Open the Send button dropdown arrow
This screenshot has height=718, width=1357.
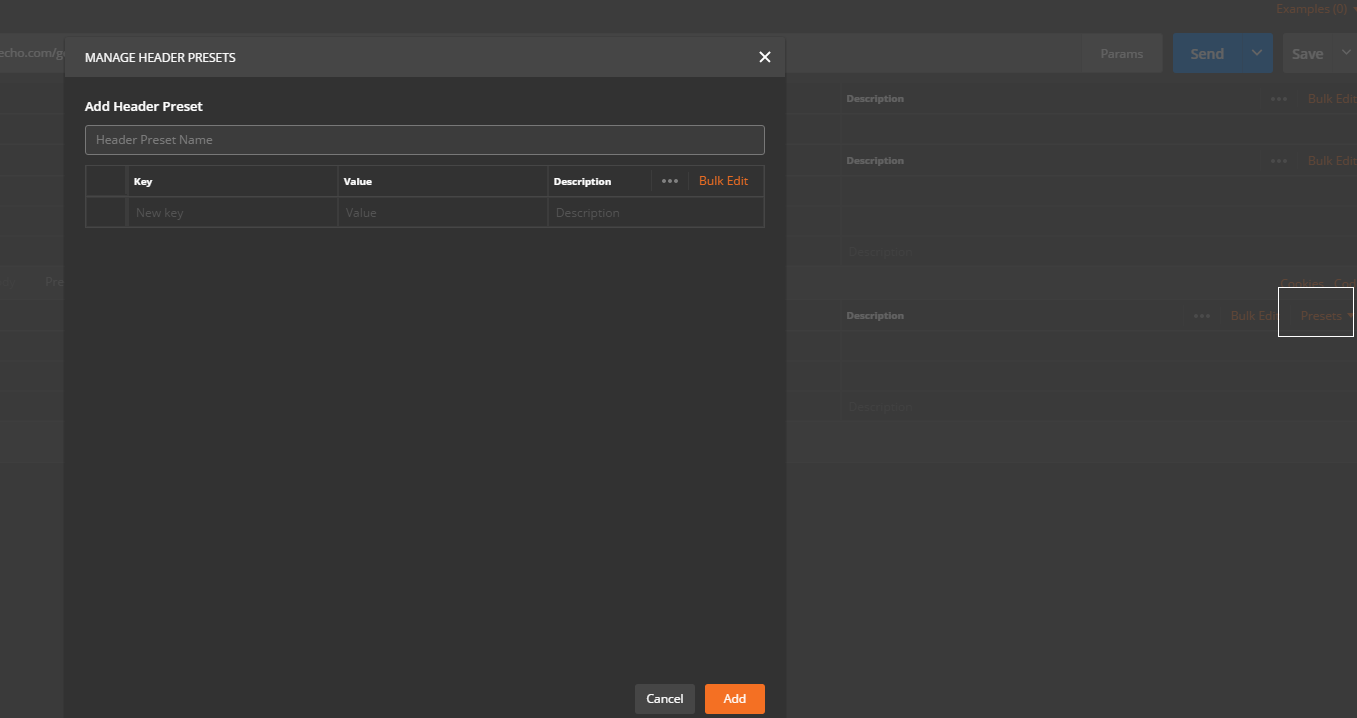[1257, 53]
